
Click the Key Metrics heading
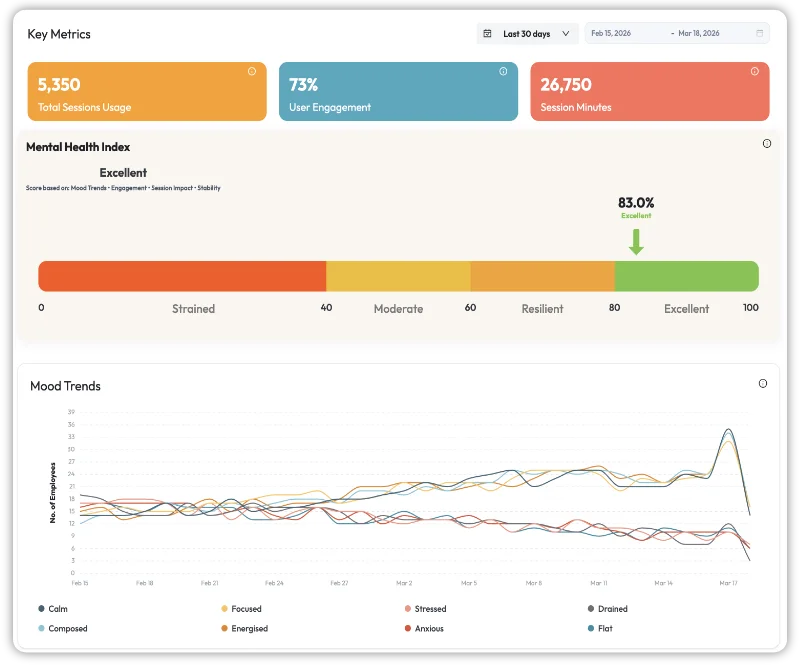point(59,34)
